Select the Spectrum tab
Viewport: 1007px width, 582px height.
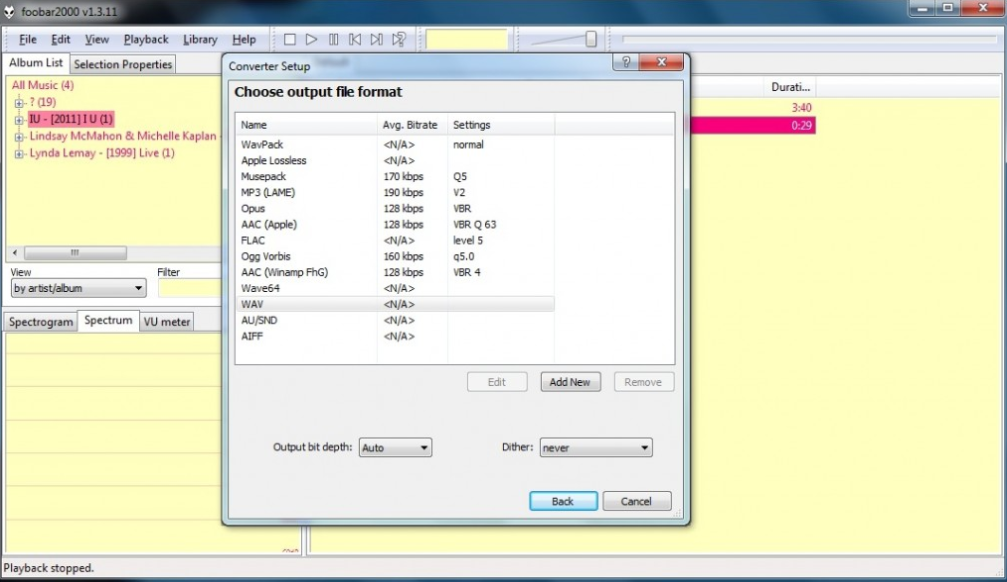pos(108,321)
